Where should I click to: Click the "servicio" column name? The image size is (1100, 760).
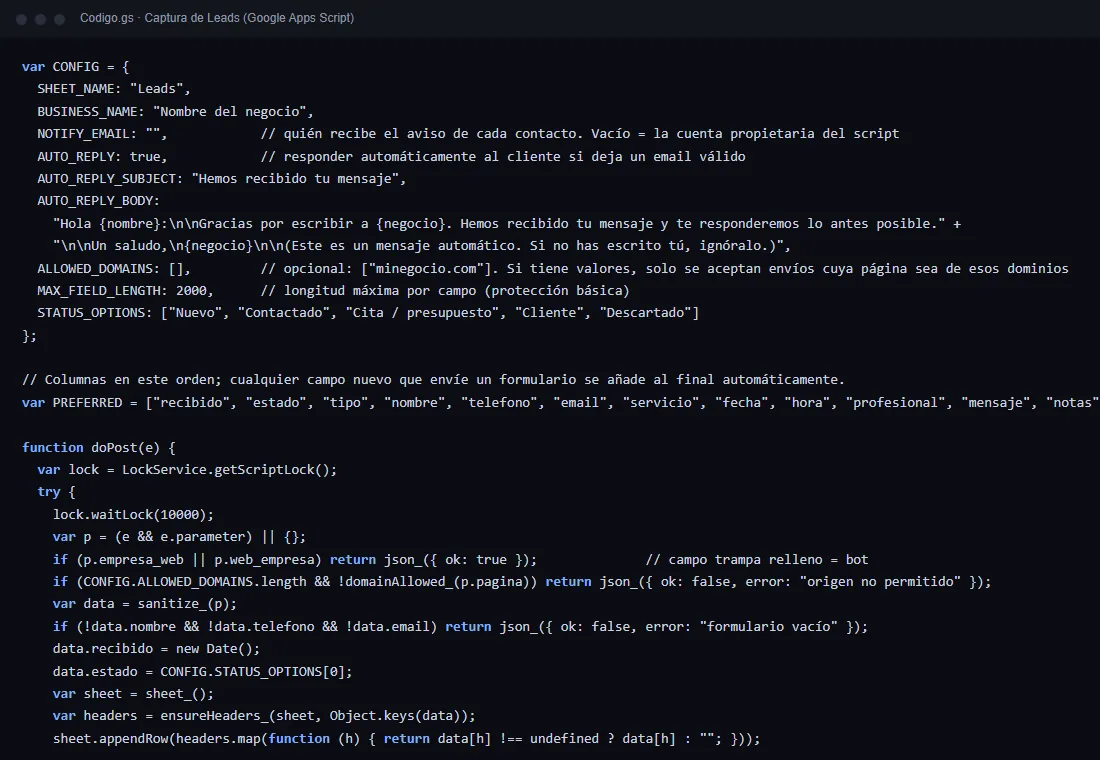click(x=662, y=402)
